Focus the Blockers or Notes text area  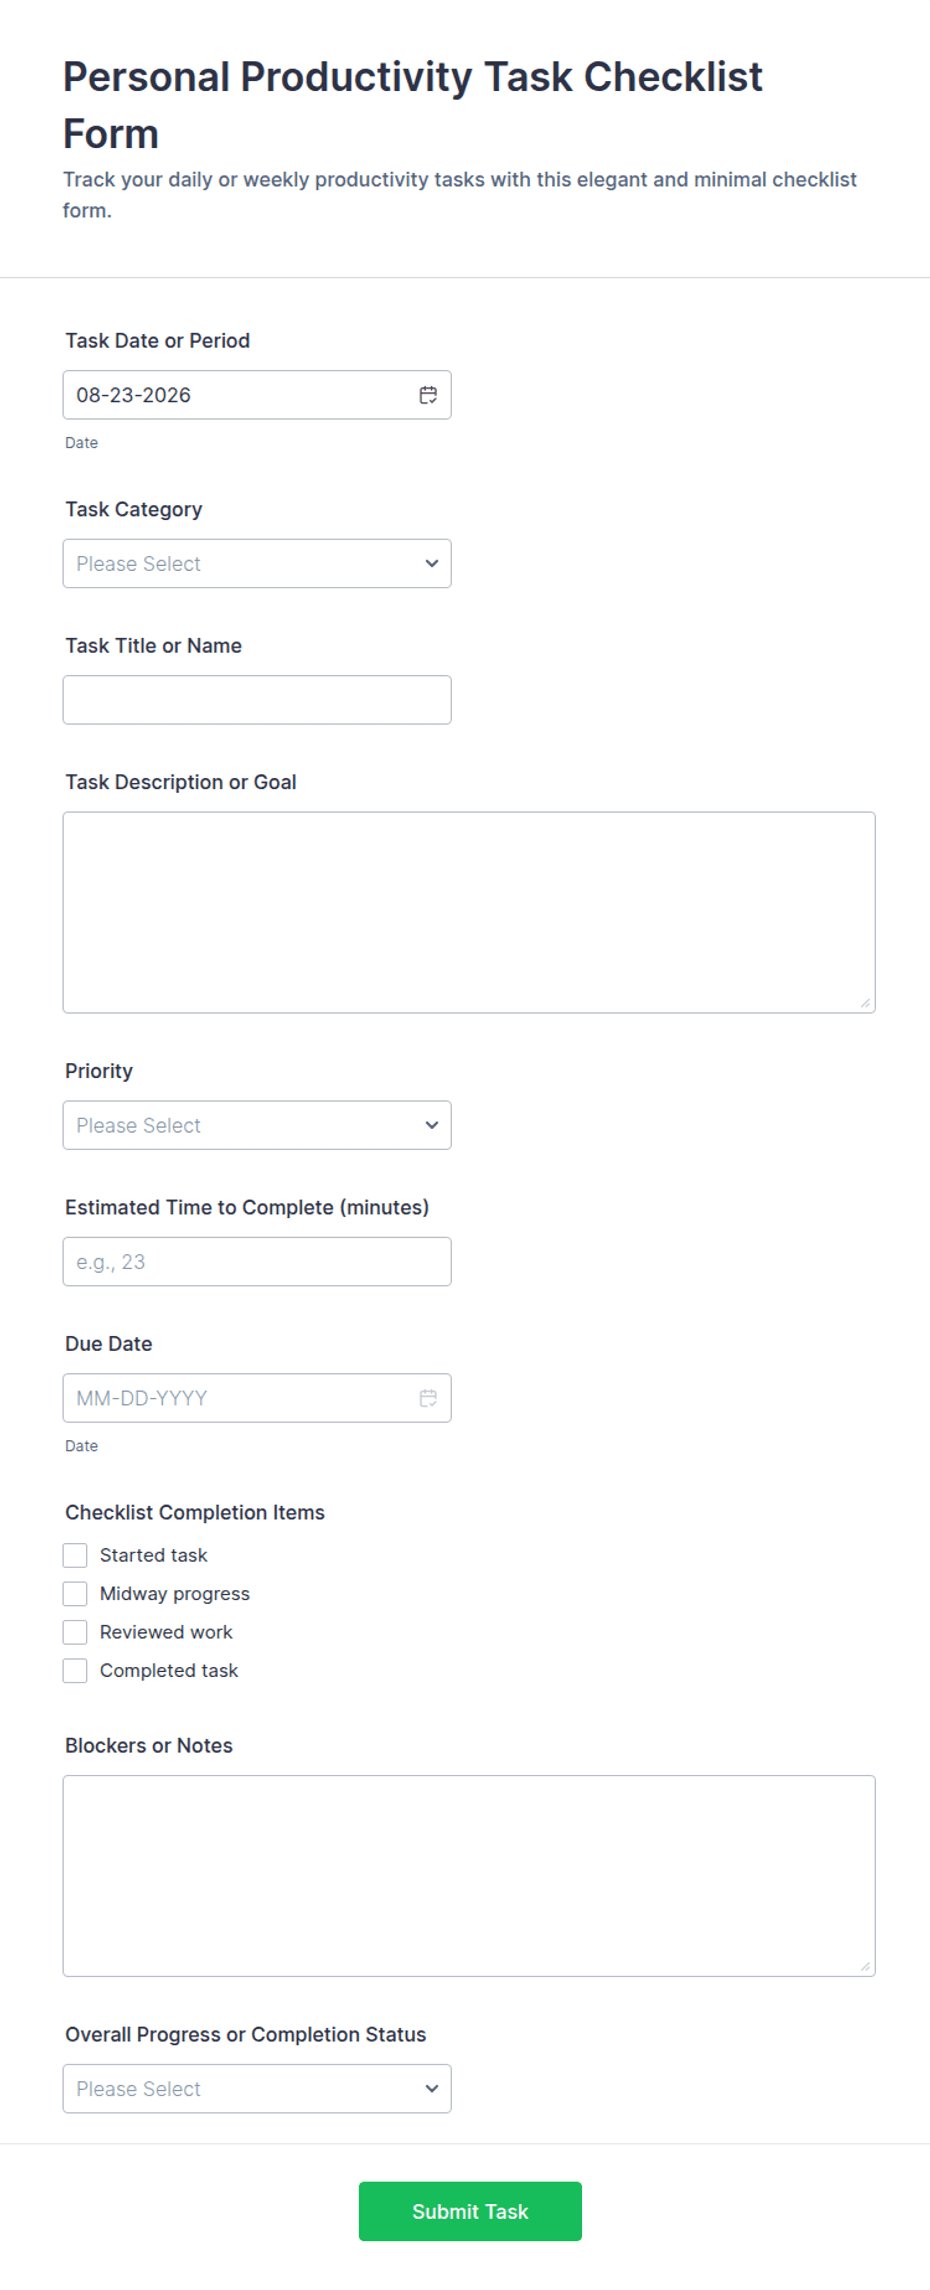pyautogui.click(x=469, y=1876)
